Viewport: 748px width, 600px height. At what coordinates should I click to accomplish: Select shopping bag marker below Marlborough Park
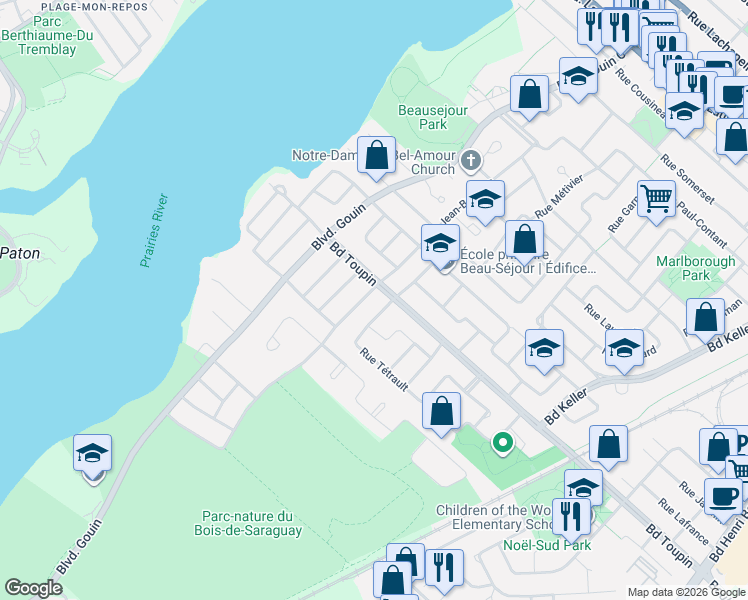tap(706, 319)
